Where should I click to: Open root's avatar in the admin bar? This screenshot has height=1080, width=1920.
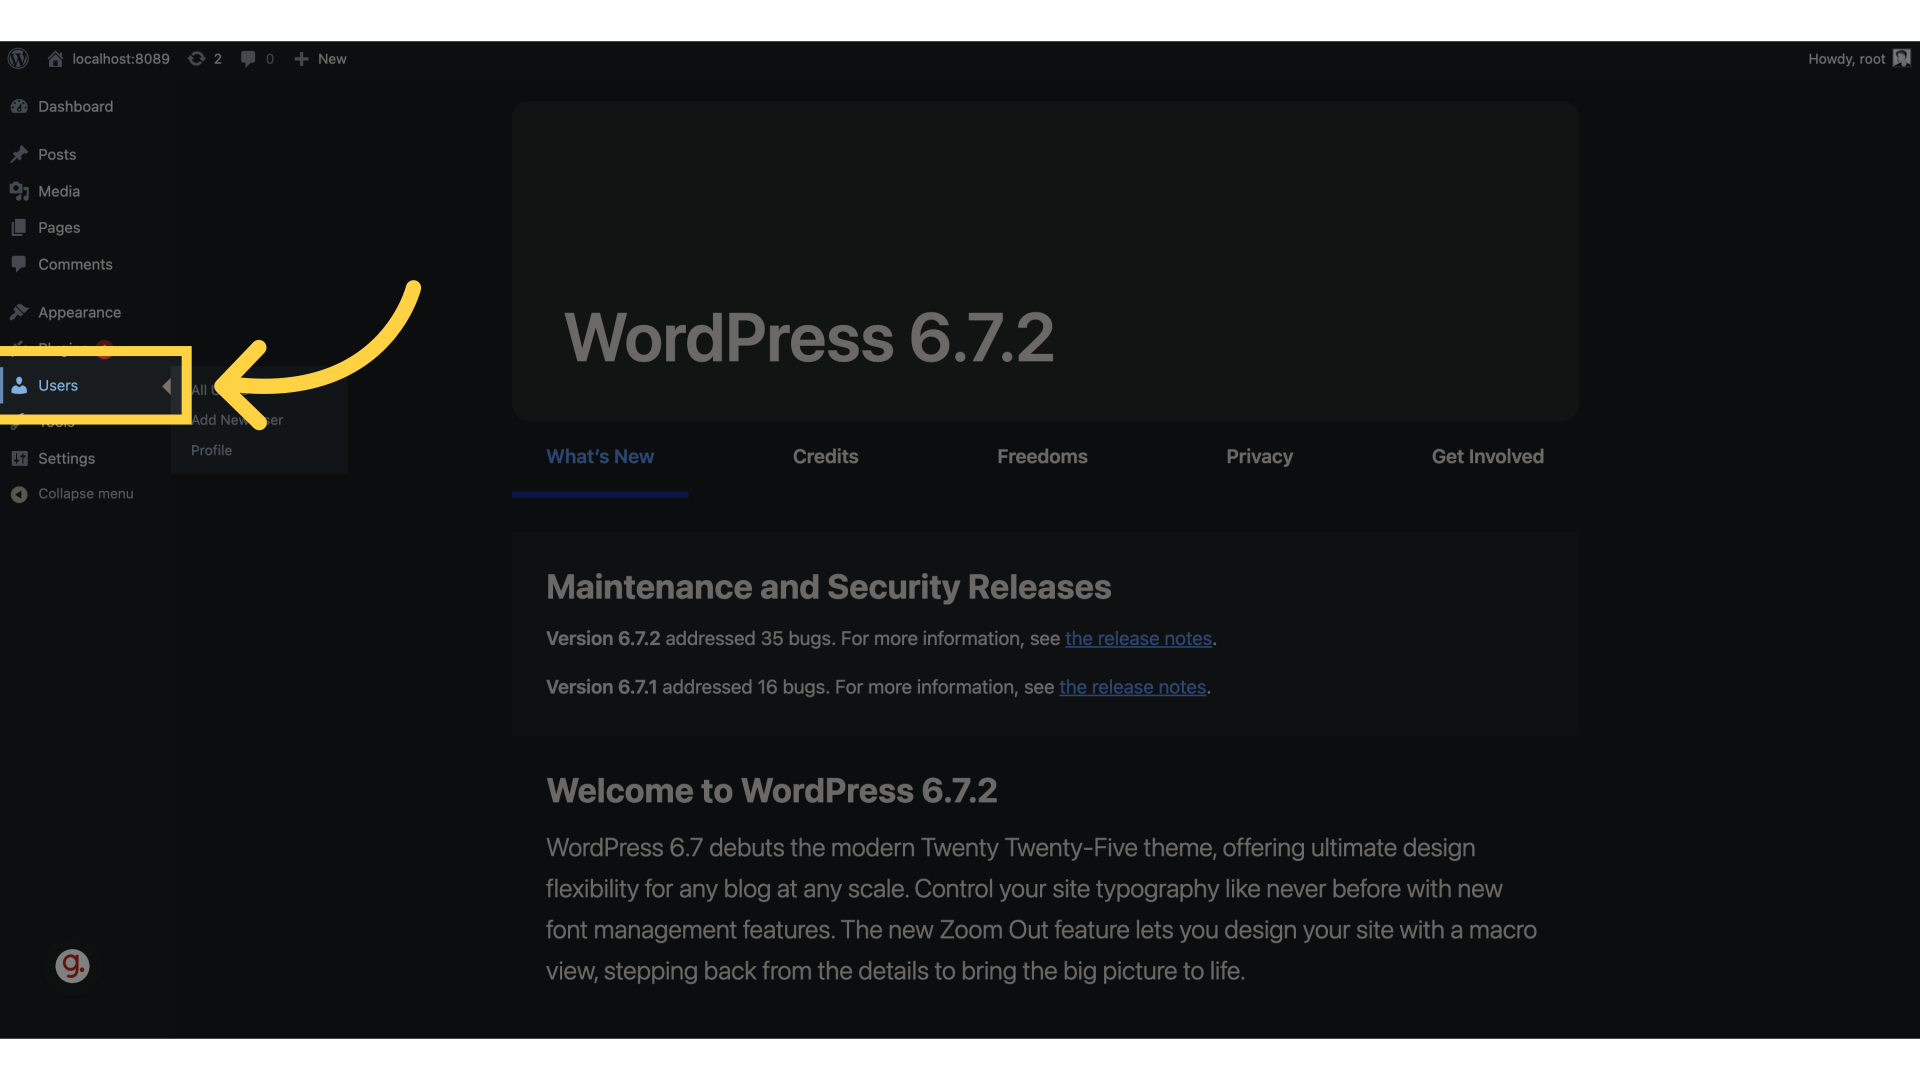[1902, 59]
